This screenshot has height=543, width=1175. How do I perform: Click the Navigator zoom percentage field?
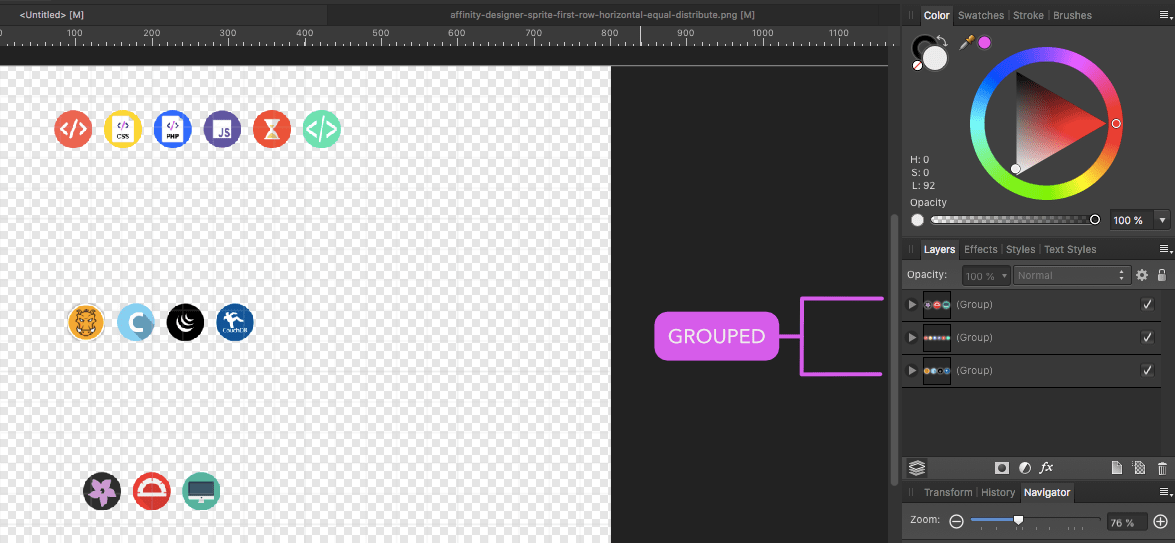point(1126,522)
